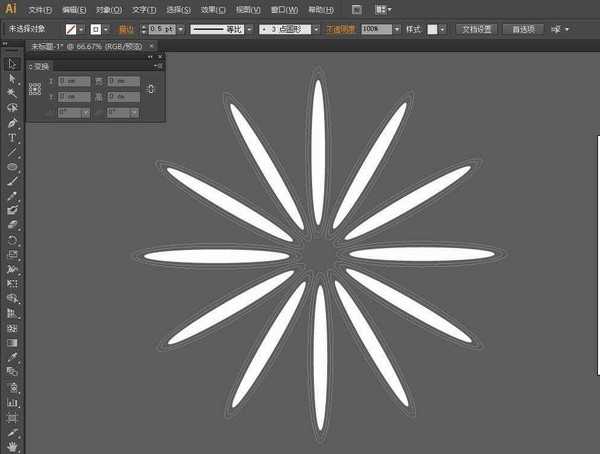Click the fill color swatch in control bar
The width and height of the screenshot is (600, 454).
70,30
